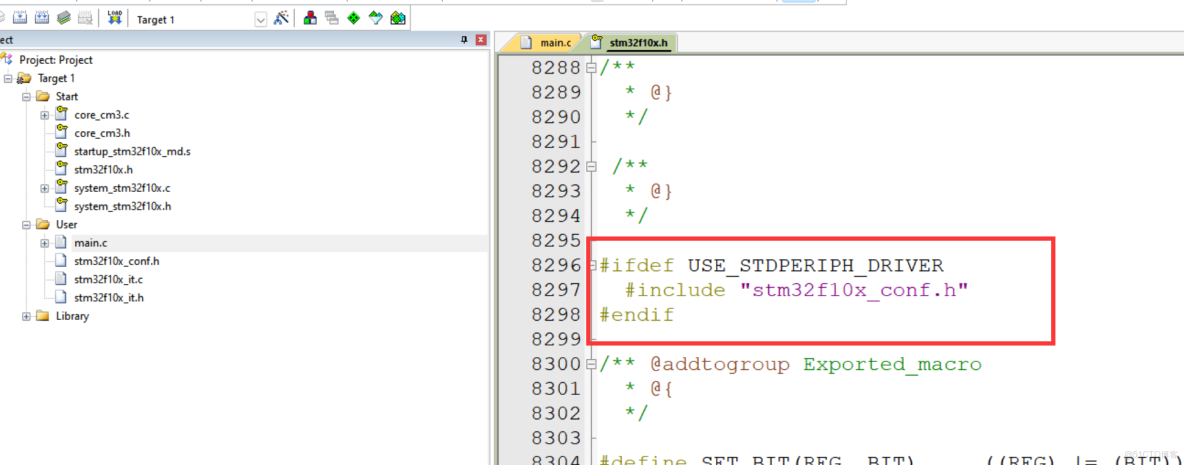Close the Project panel with red X
This screenshot has height=465, width=1184.
pyautogui.click(x=481, y=40)
